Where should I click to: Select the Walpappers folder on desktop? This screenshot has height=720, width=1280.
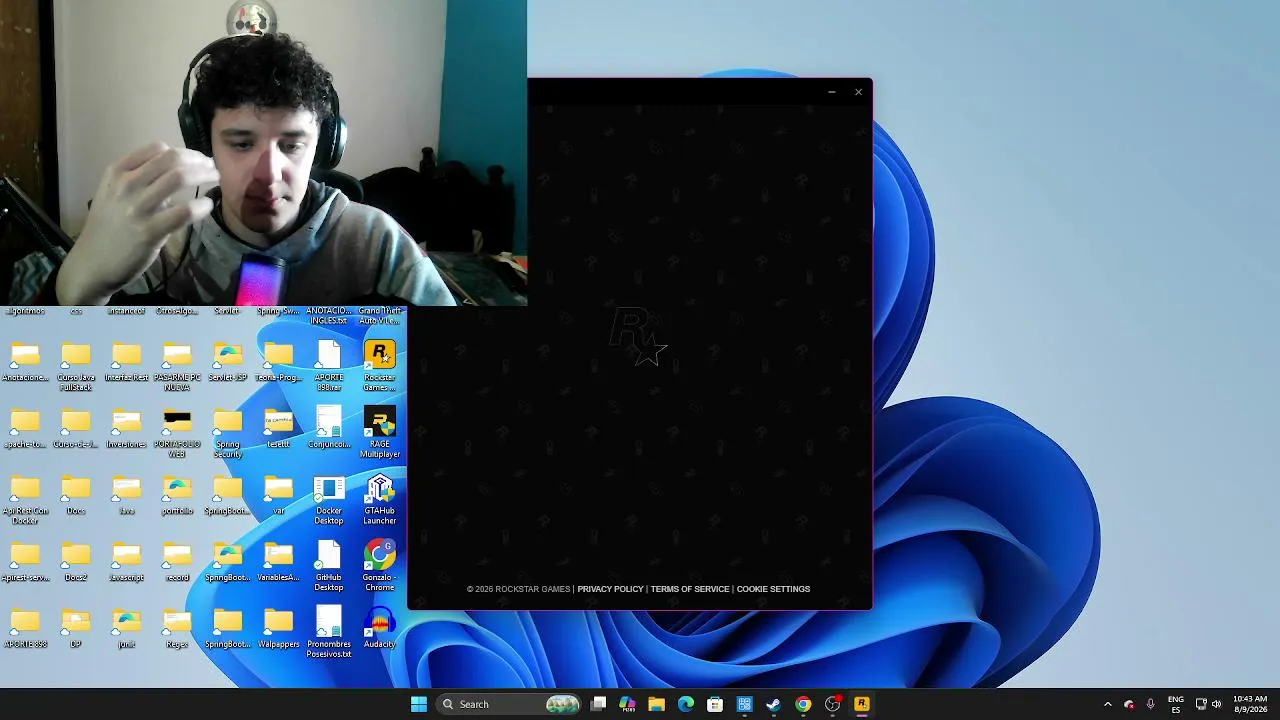click(x=279, y=628)
